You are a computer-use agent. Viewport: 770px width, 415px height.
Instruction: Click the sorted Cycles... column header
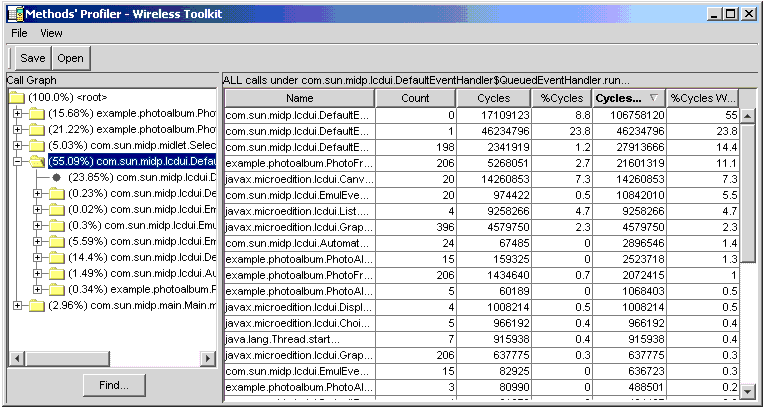click(x=629, y=98)
